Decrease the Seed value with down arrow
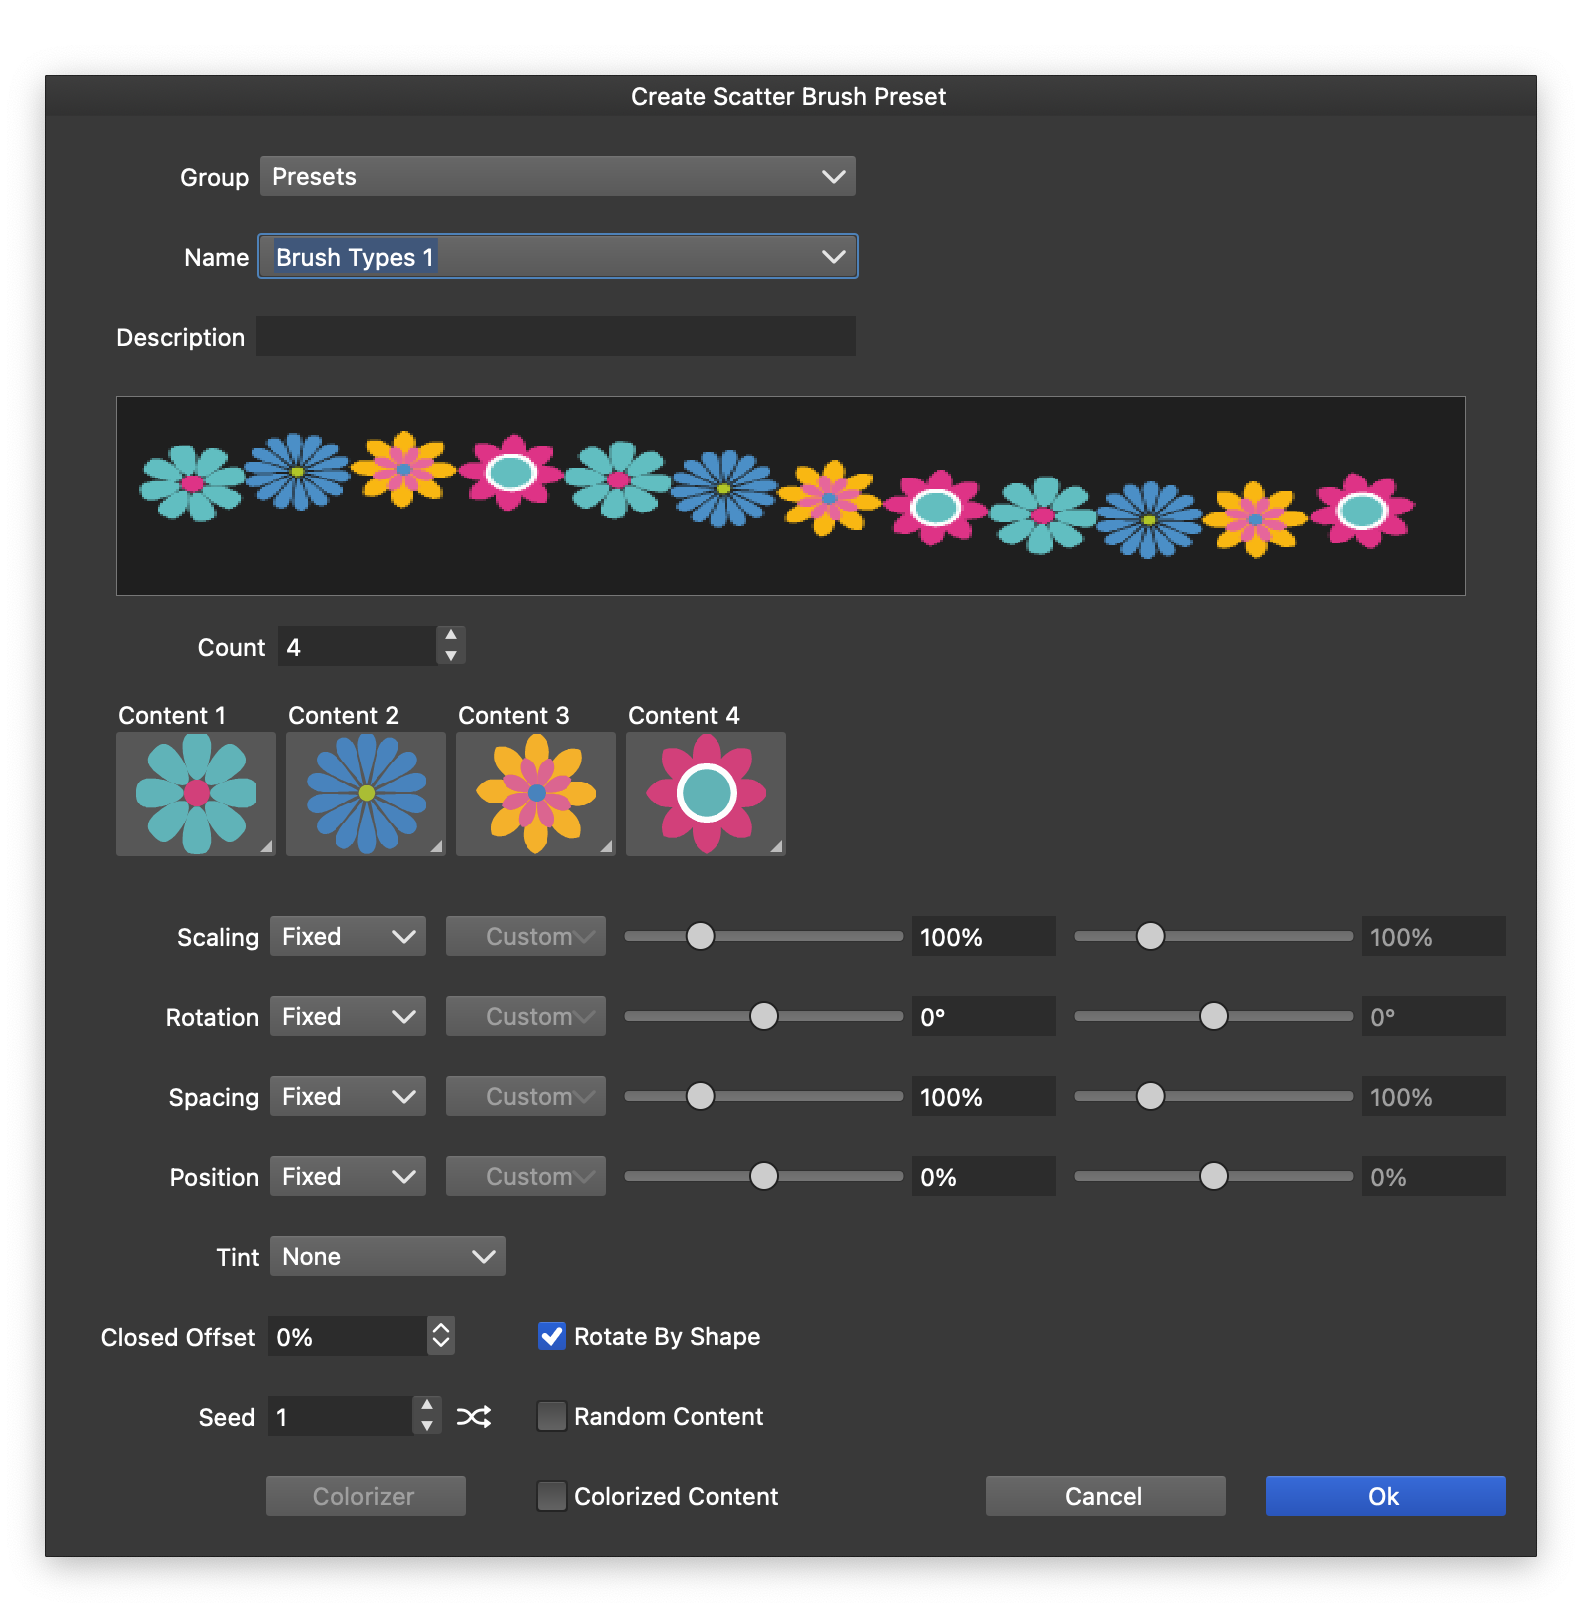The height and width of the screenshot is (1610, 1582). [x=427, y=1426]
